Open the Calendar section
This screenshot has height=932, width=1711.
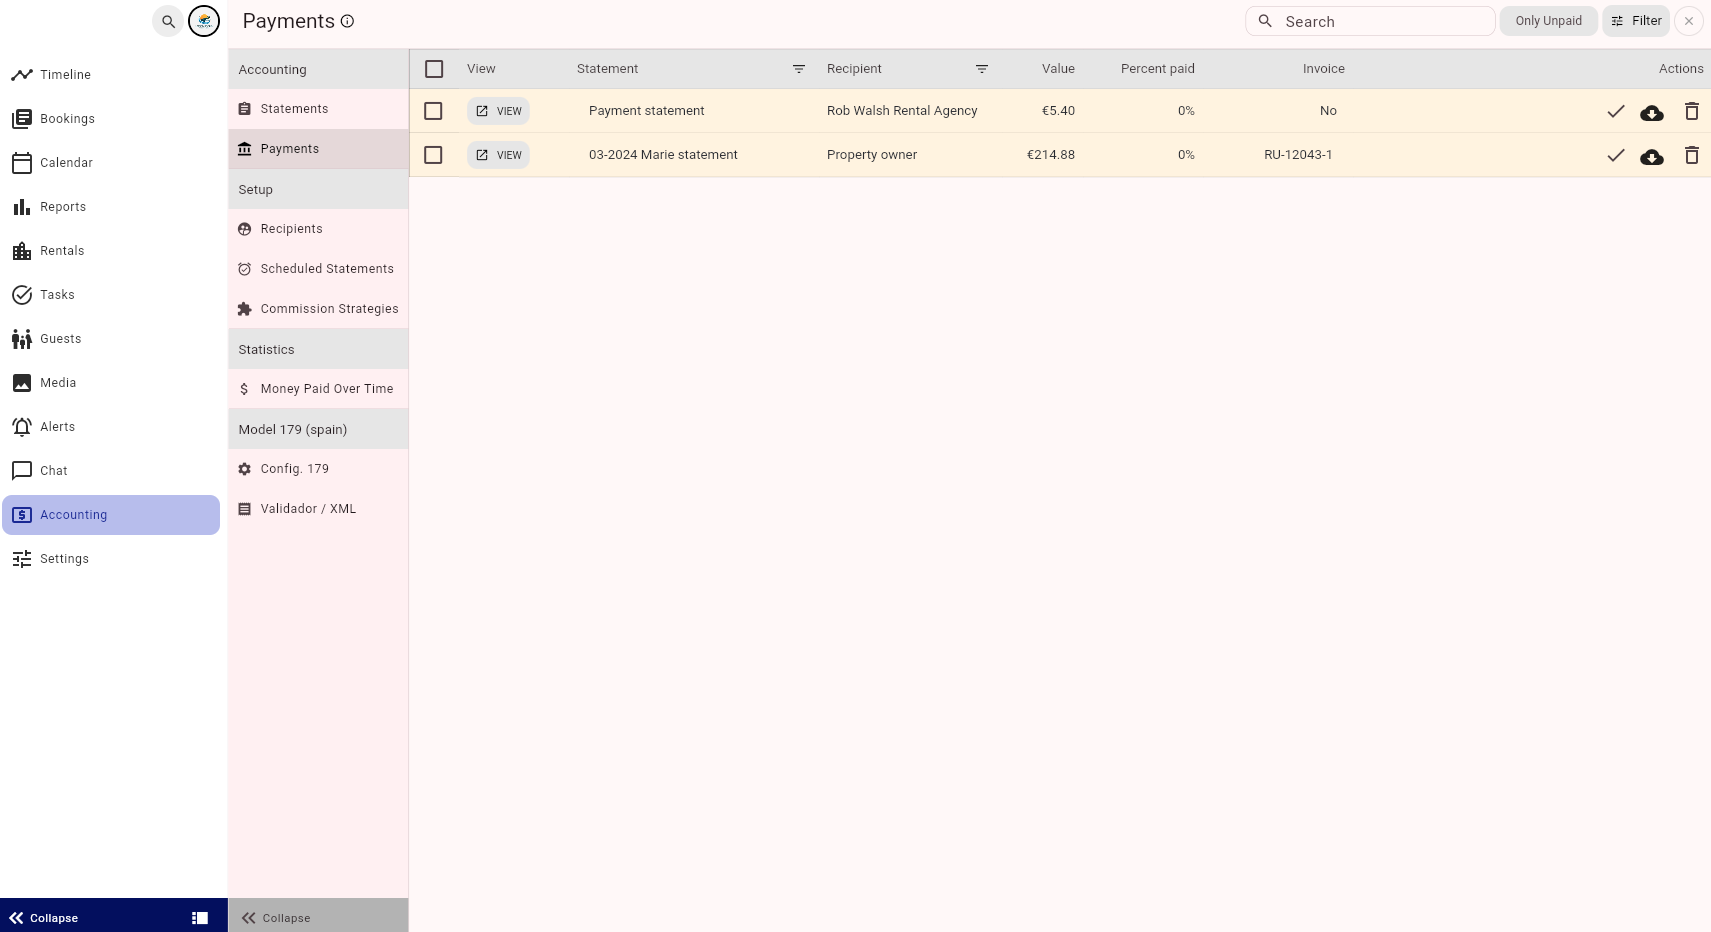click(x=111, y=163)
